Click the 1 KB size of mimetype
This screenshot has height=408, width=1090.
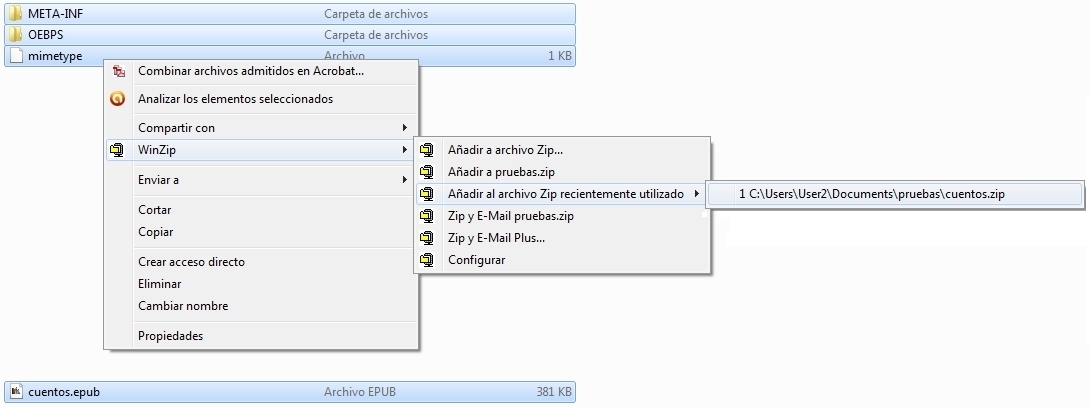(560, 56)
